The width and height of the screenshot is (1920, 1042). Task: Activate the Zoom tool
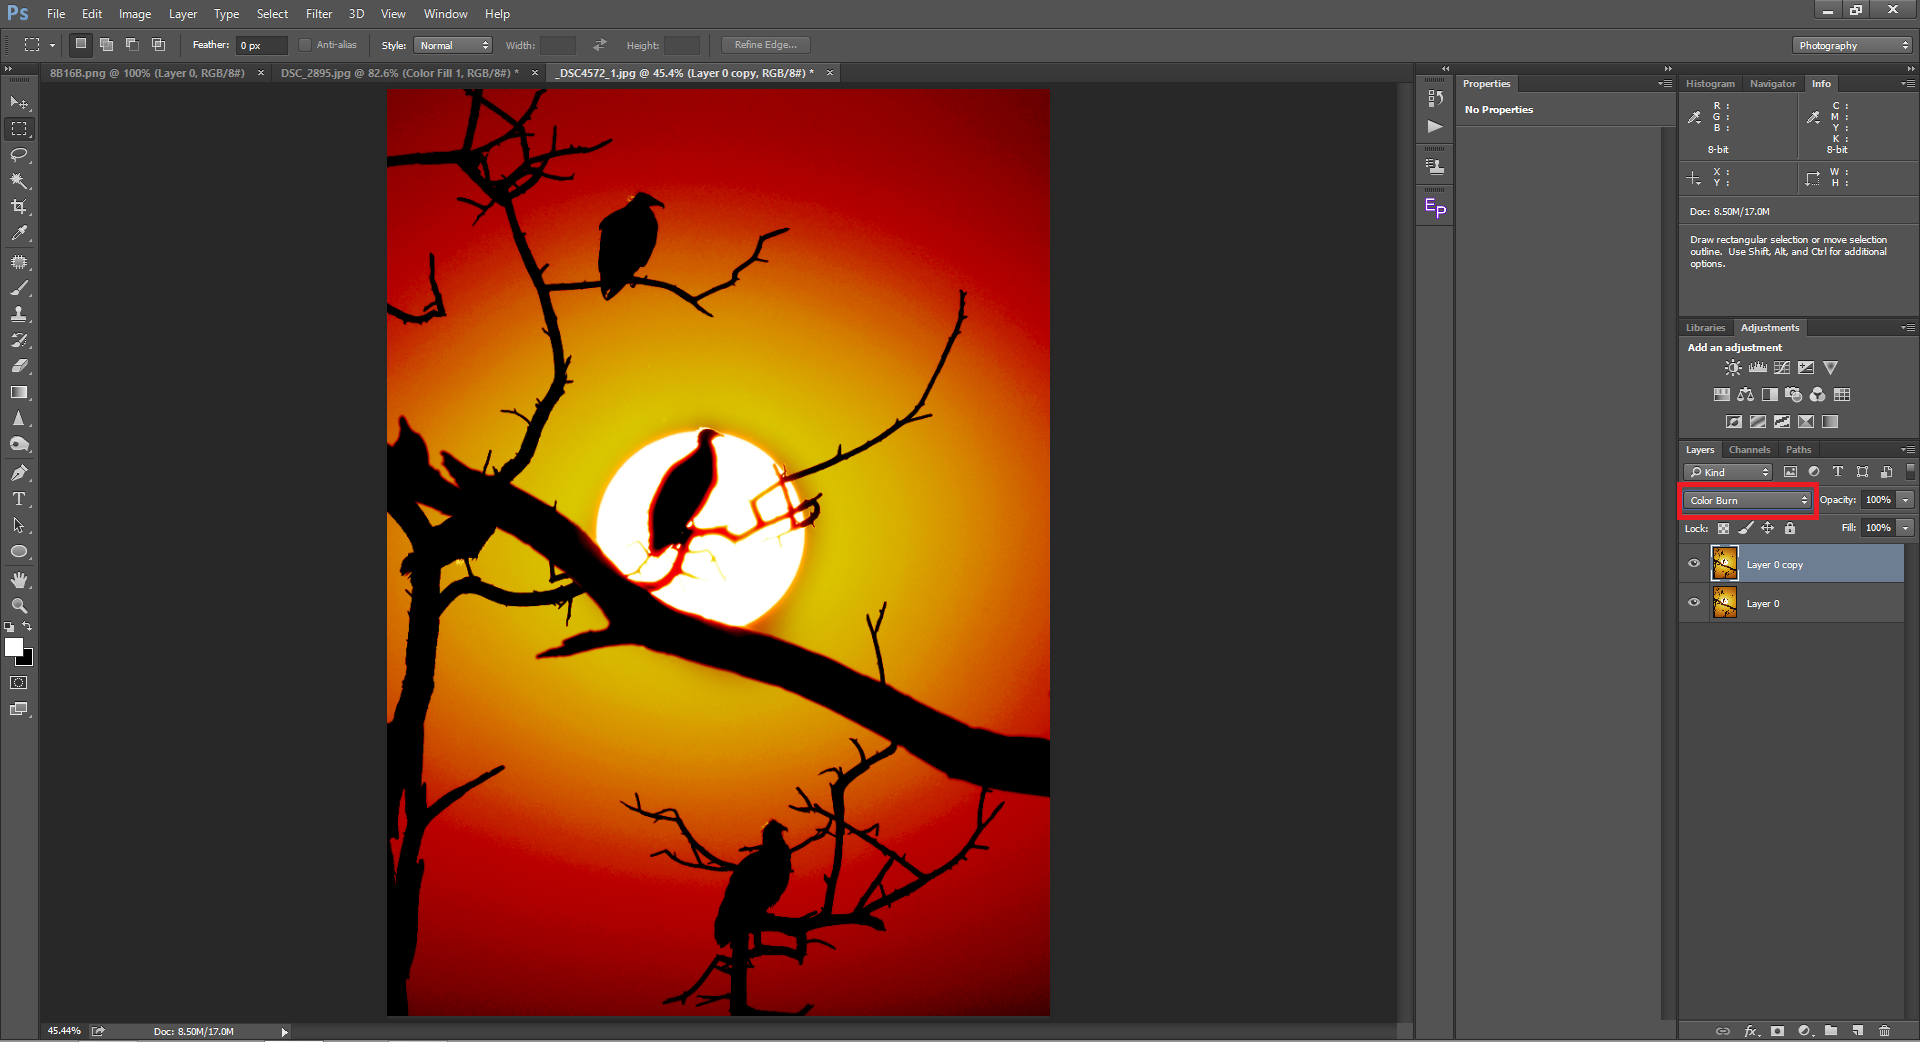point(19,606)
